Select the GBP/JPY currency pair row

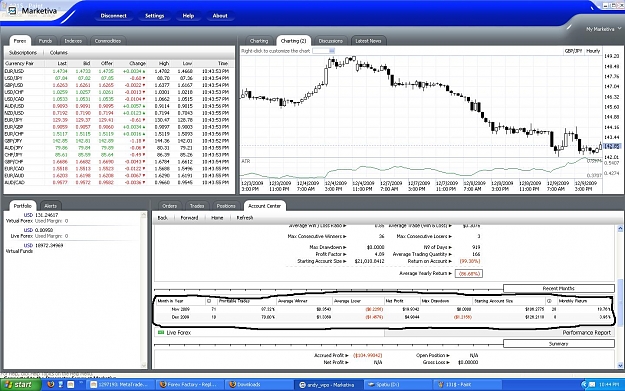tap(119, 141)
